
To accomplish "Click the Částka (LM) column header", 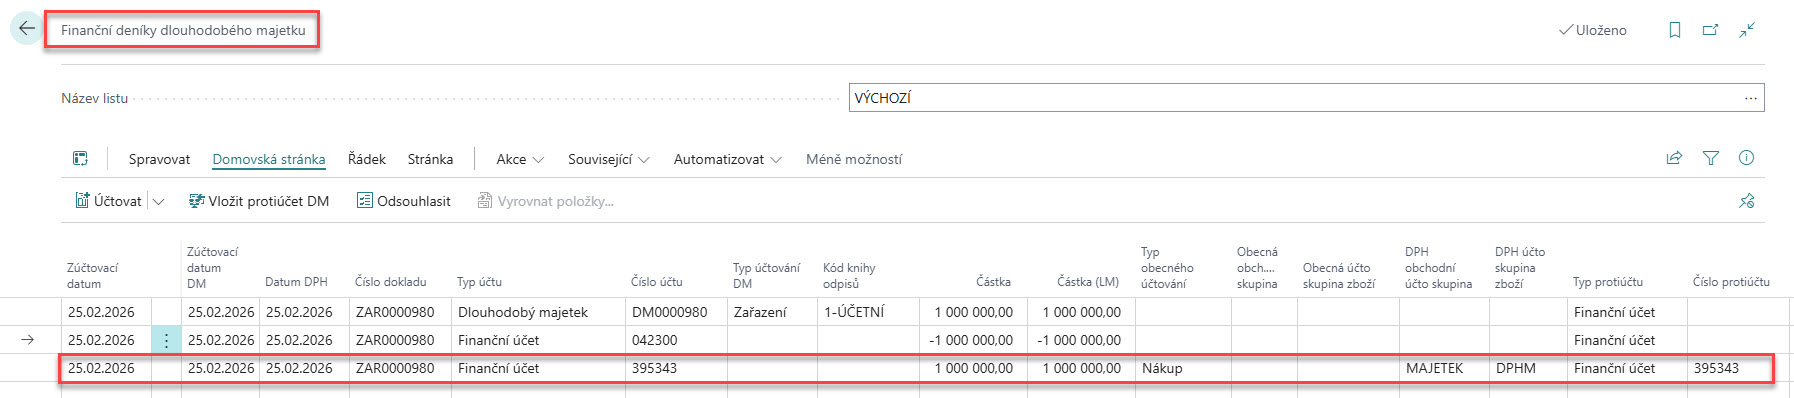I will pos(1088,282).
